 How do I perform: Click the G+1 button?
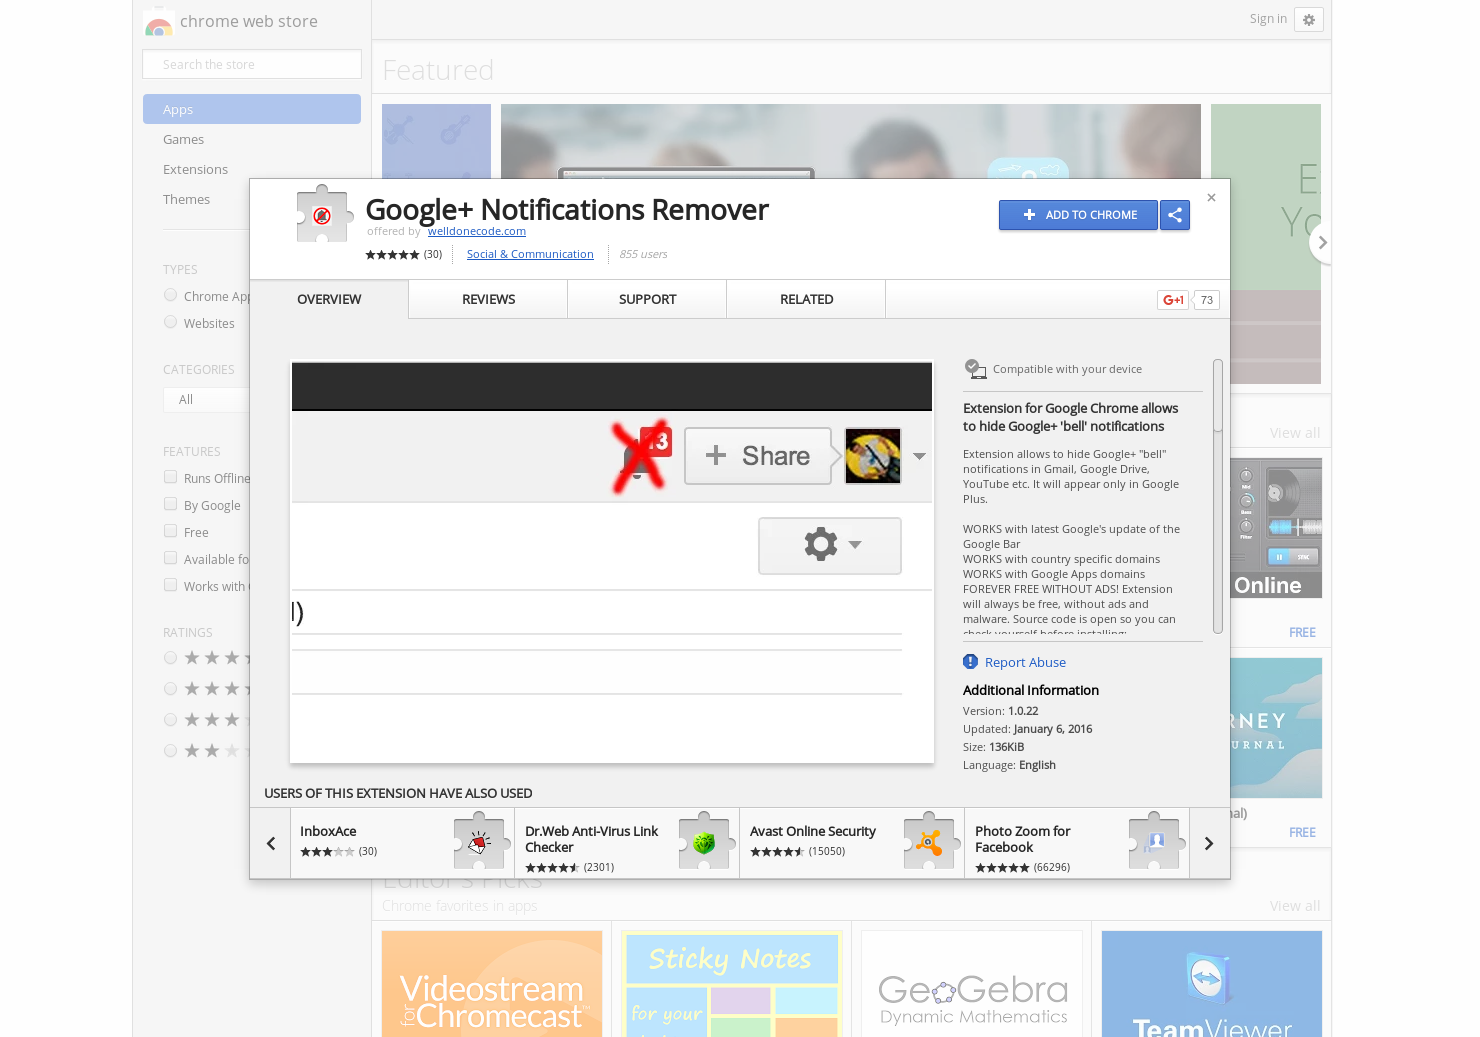tap(1172, 299)
